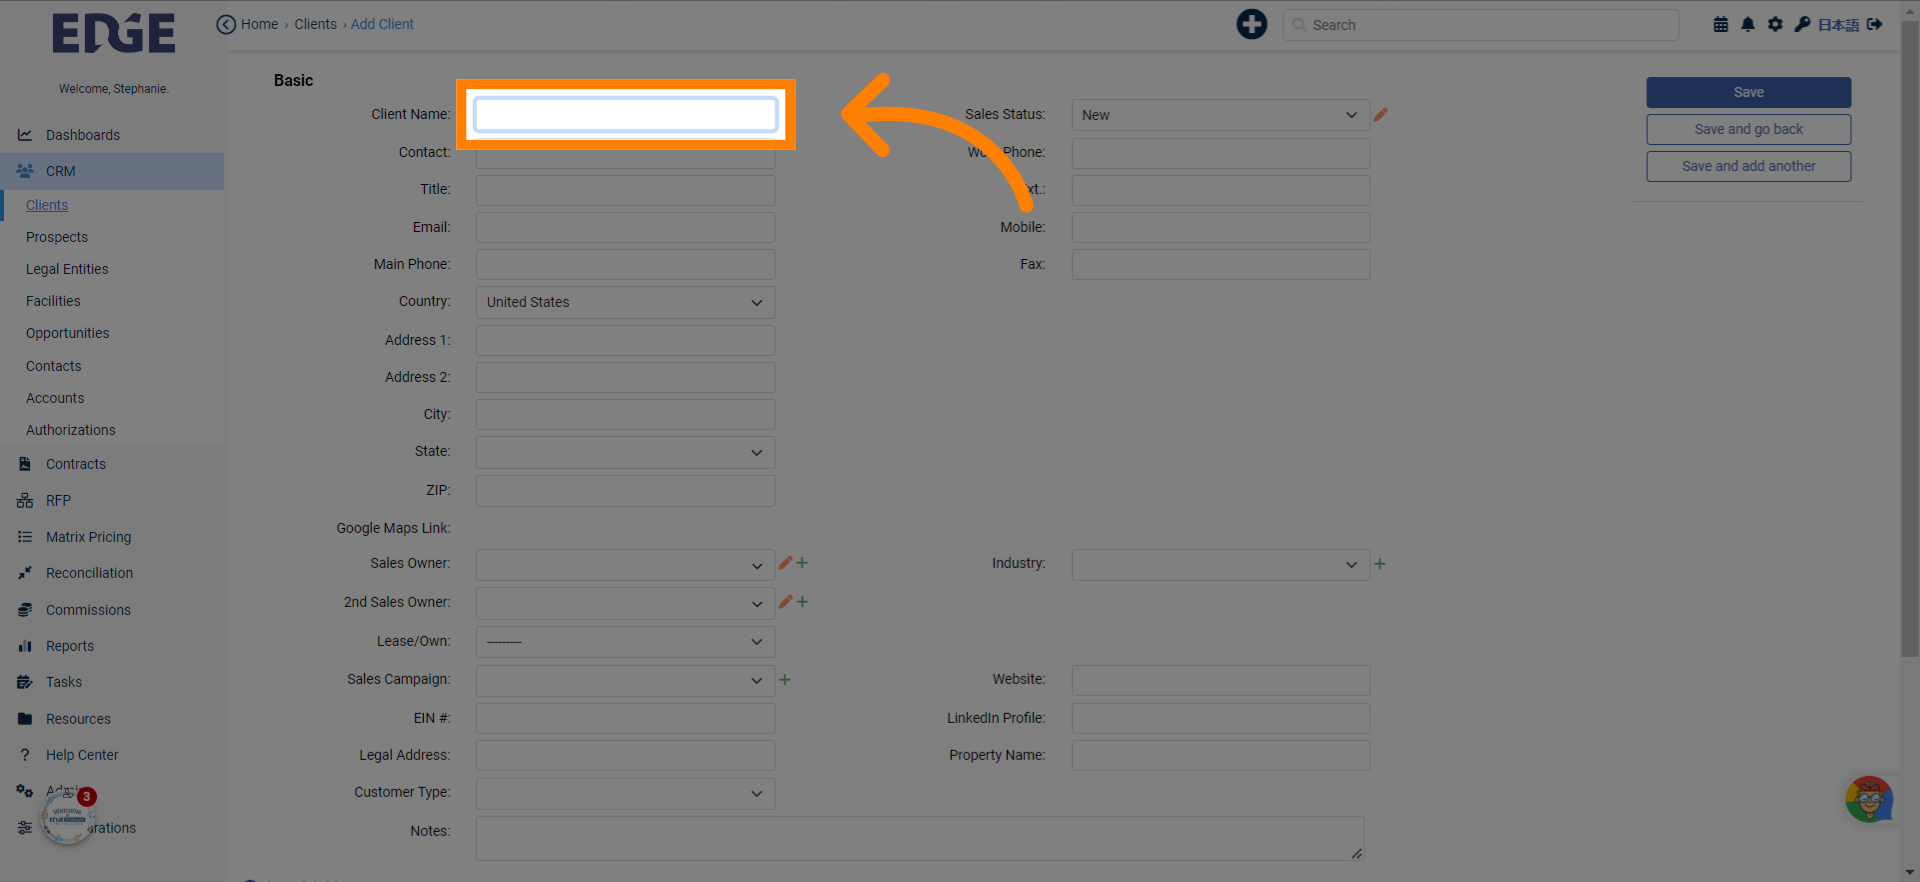Add a 2nd Sales Owner plus icon
This screenshot has height=882, width=1920.
click(x=802, y=602)
